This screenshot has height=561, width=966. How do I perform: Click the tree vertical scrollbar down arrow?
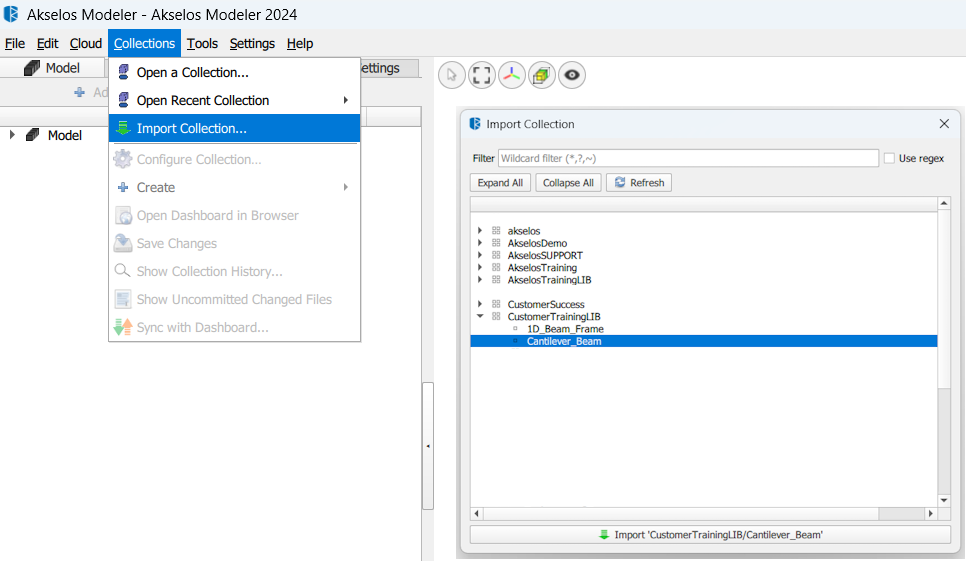click(944, 501)
